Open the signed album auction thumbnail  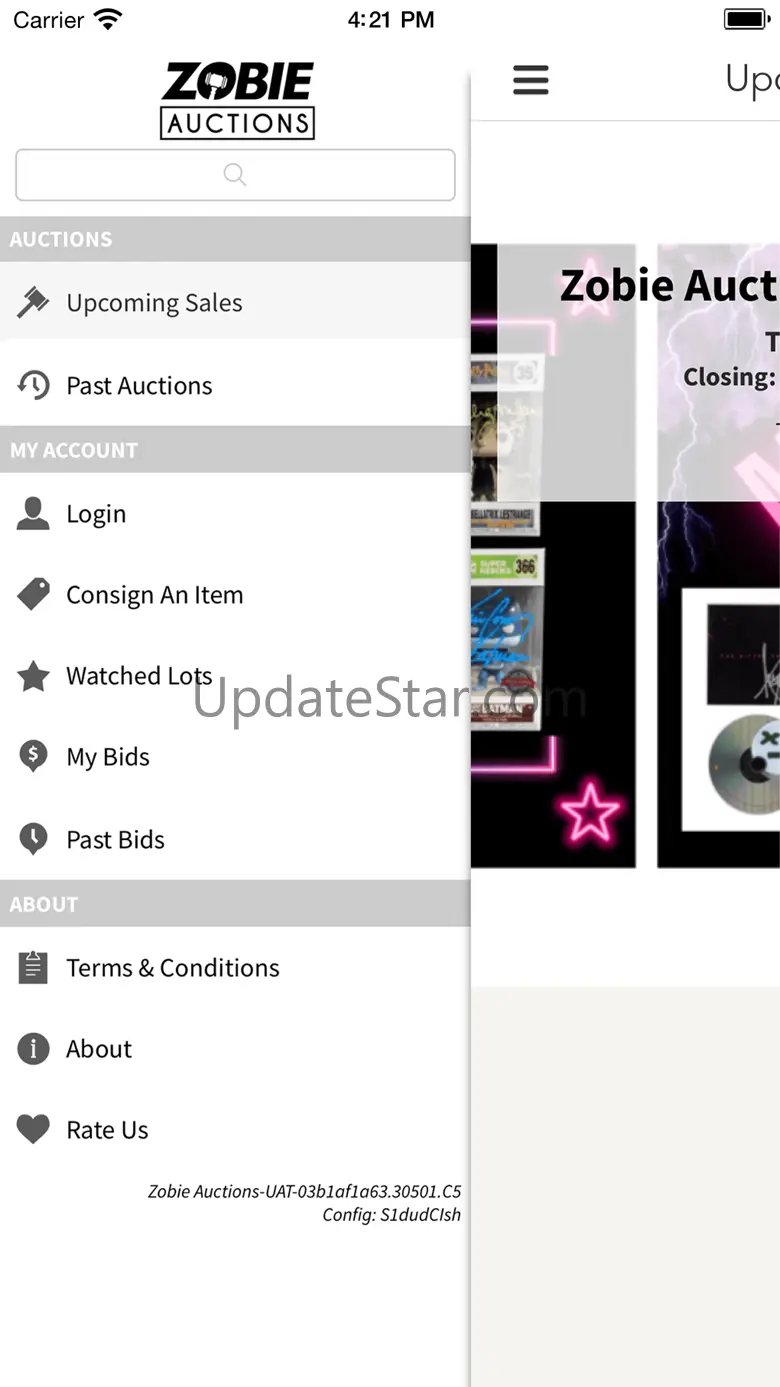point(718,555)
